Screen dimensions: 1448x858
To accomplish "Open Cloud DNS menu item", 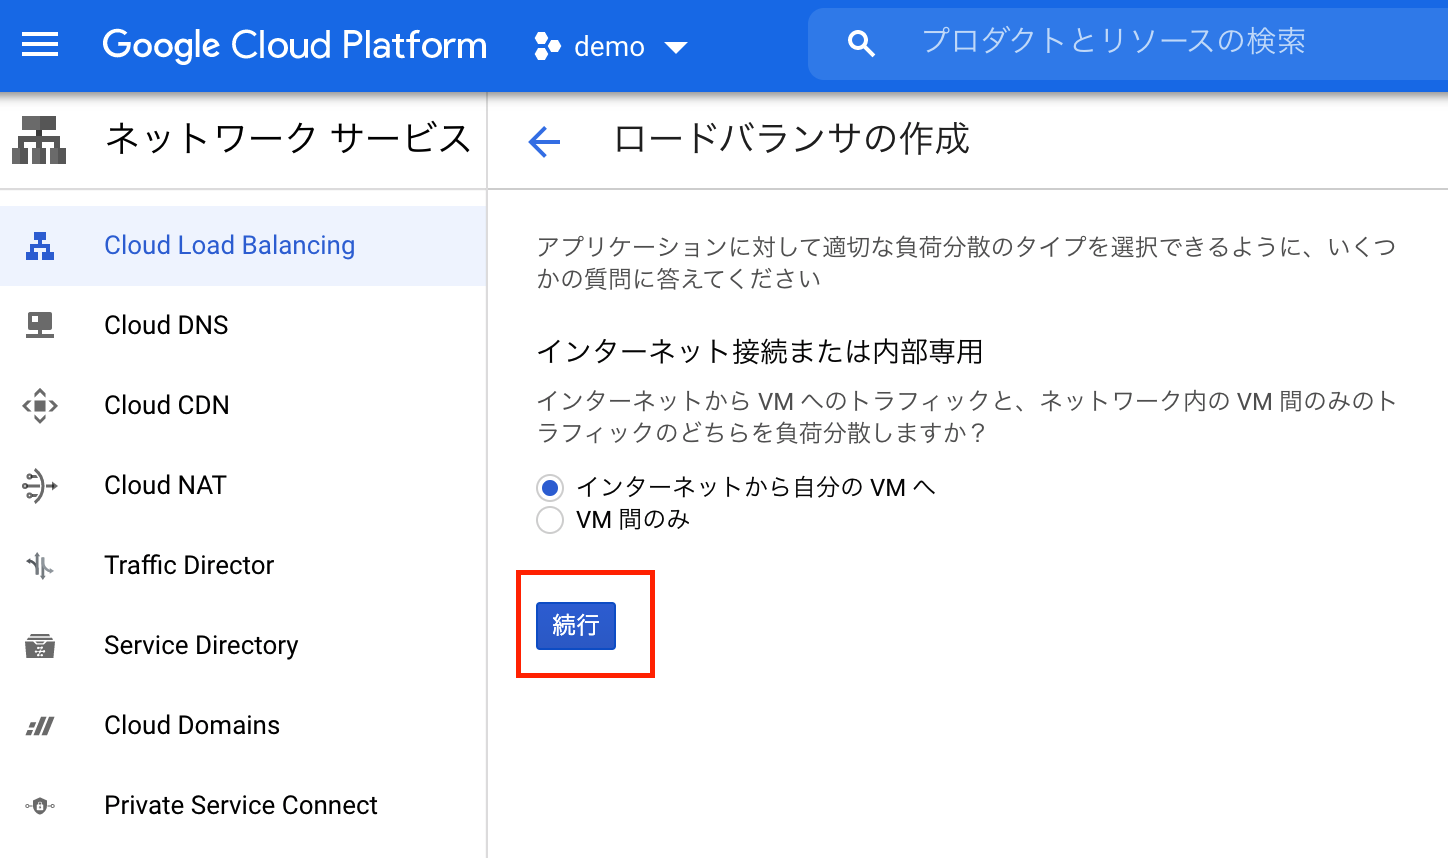I will pyautogui.click(x=243, y=326).
